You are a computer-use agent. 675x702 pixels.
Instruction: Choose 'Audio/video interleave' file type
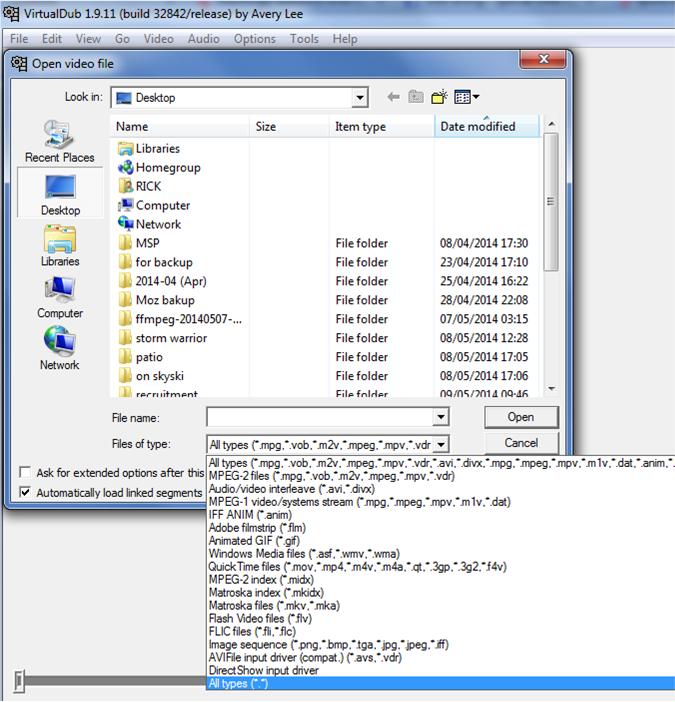[x=291, y=489]
